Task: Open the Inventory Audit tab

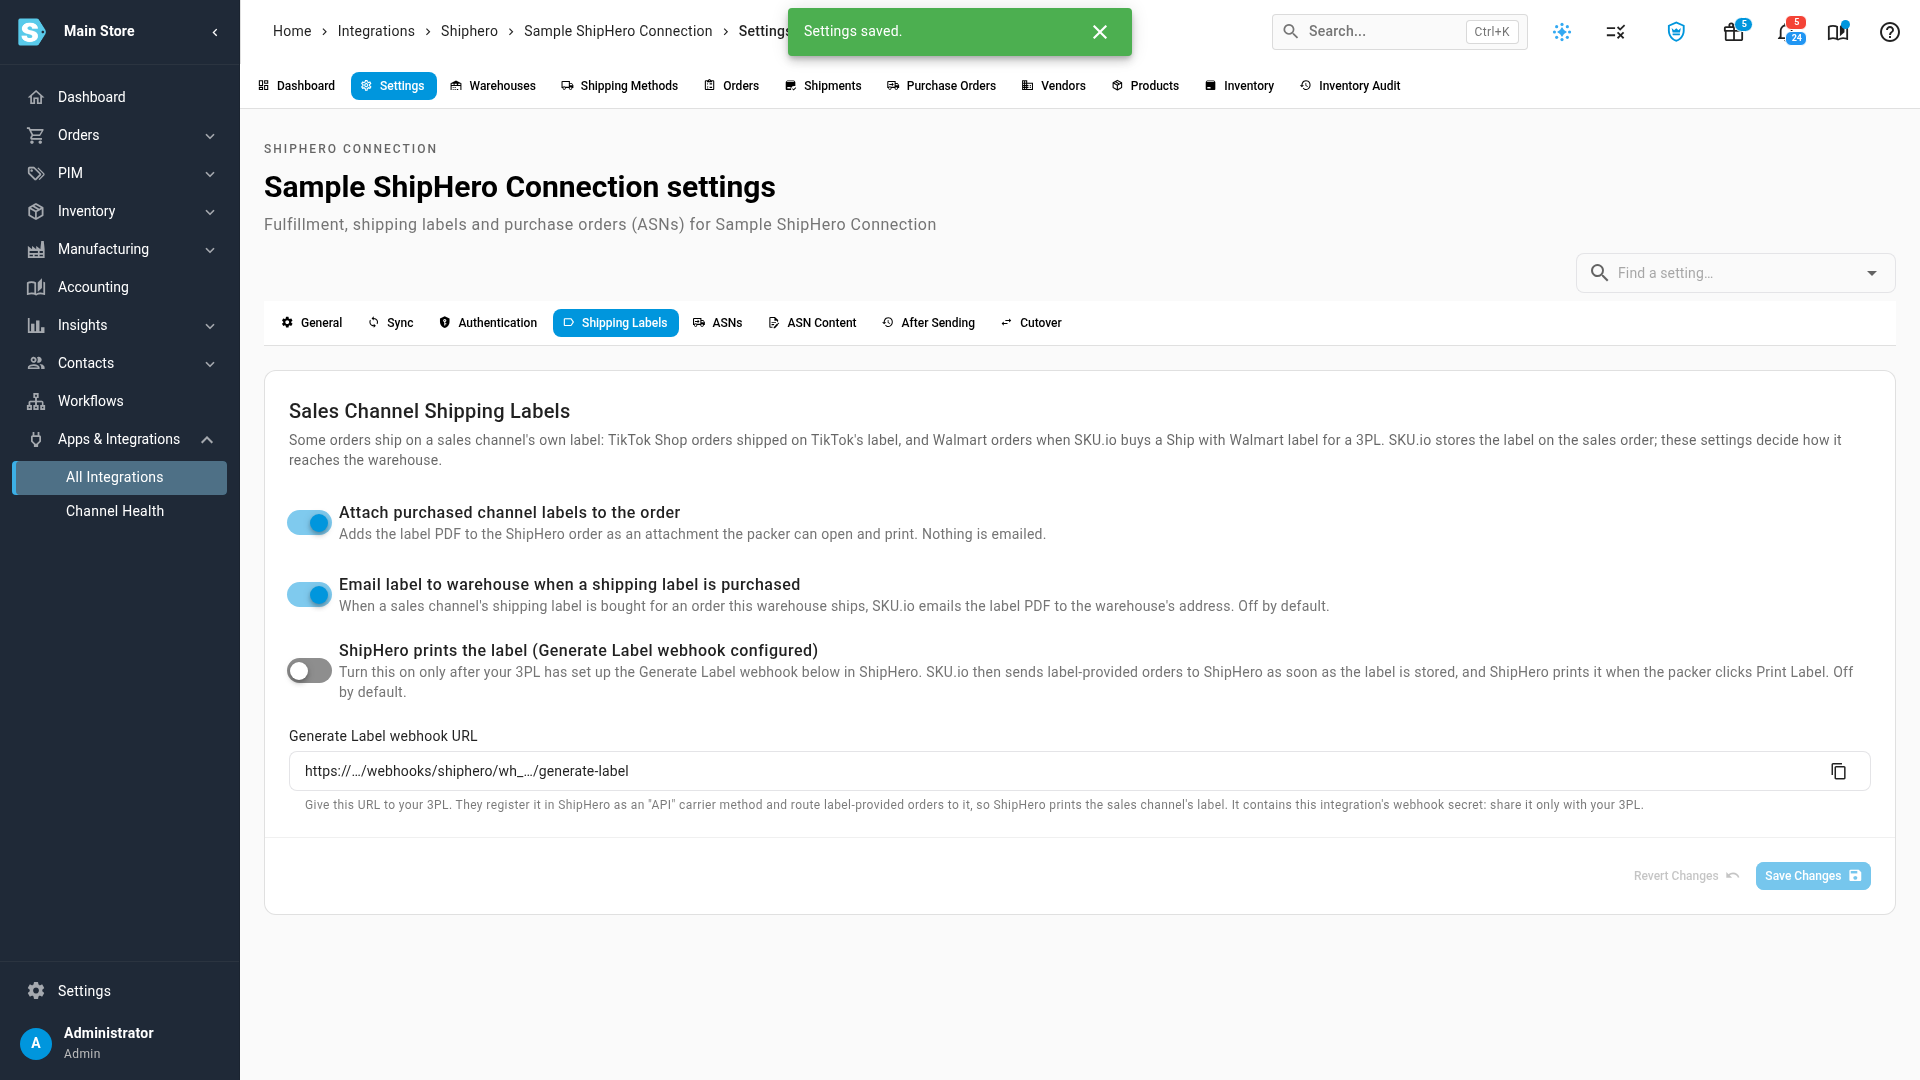Action: [x=1349, y=86]
